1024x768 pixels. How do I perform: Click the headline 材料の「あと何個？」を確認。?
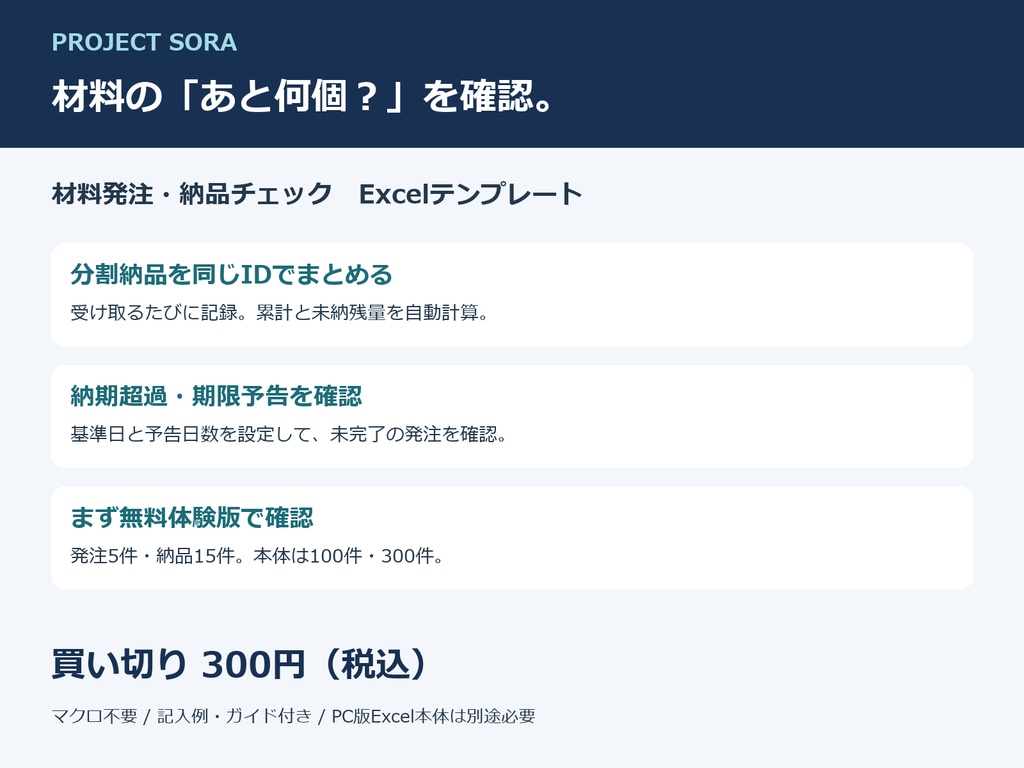coord(304,96)
